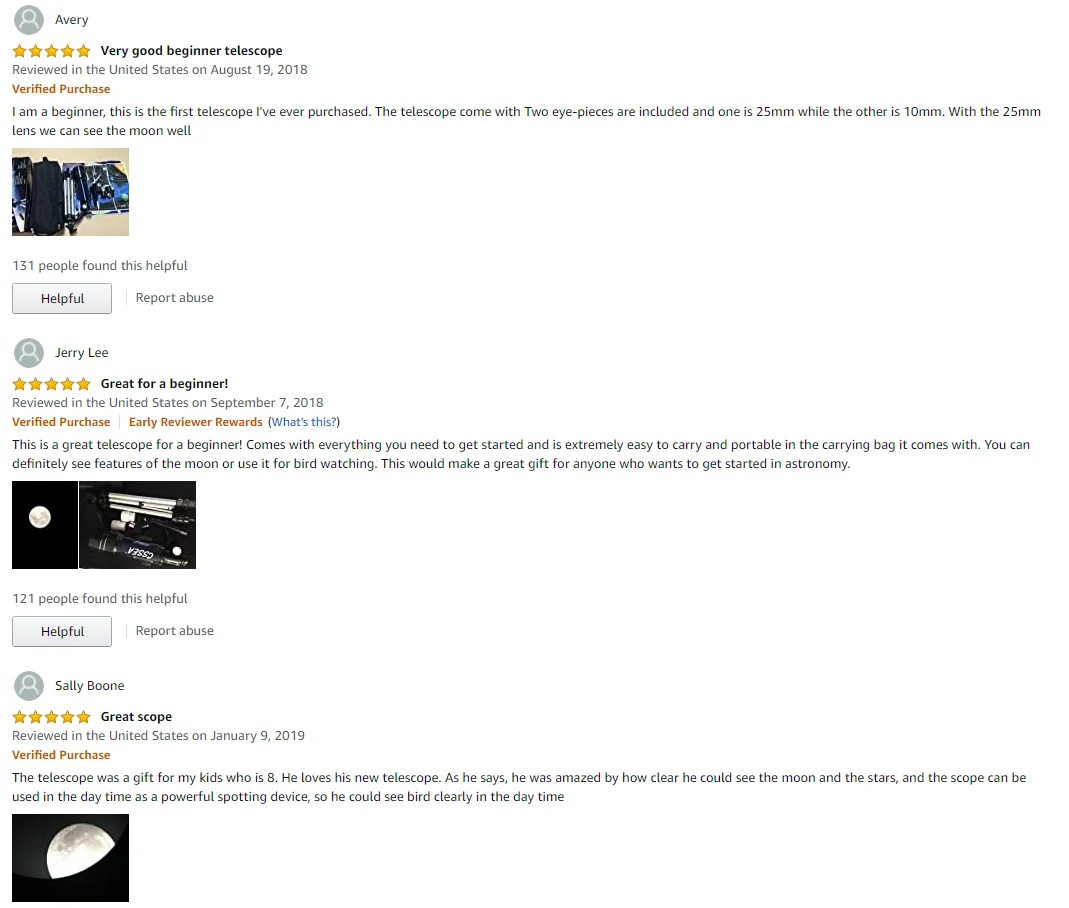Mark Avery's review as Helpful

pyautogui.click(x=62, y=299)
